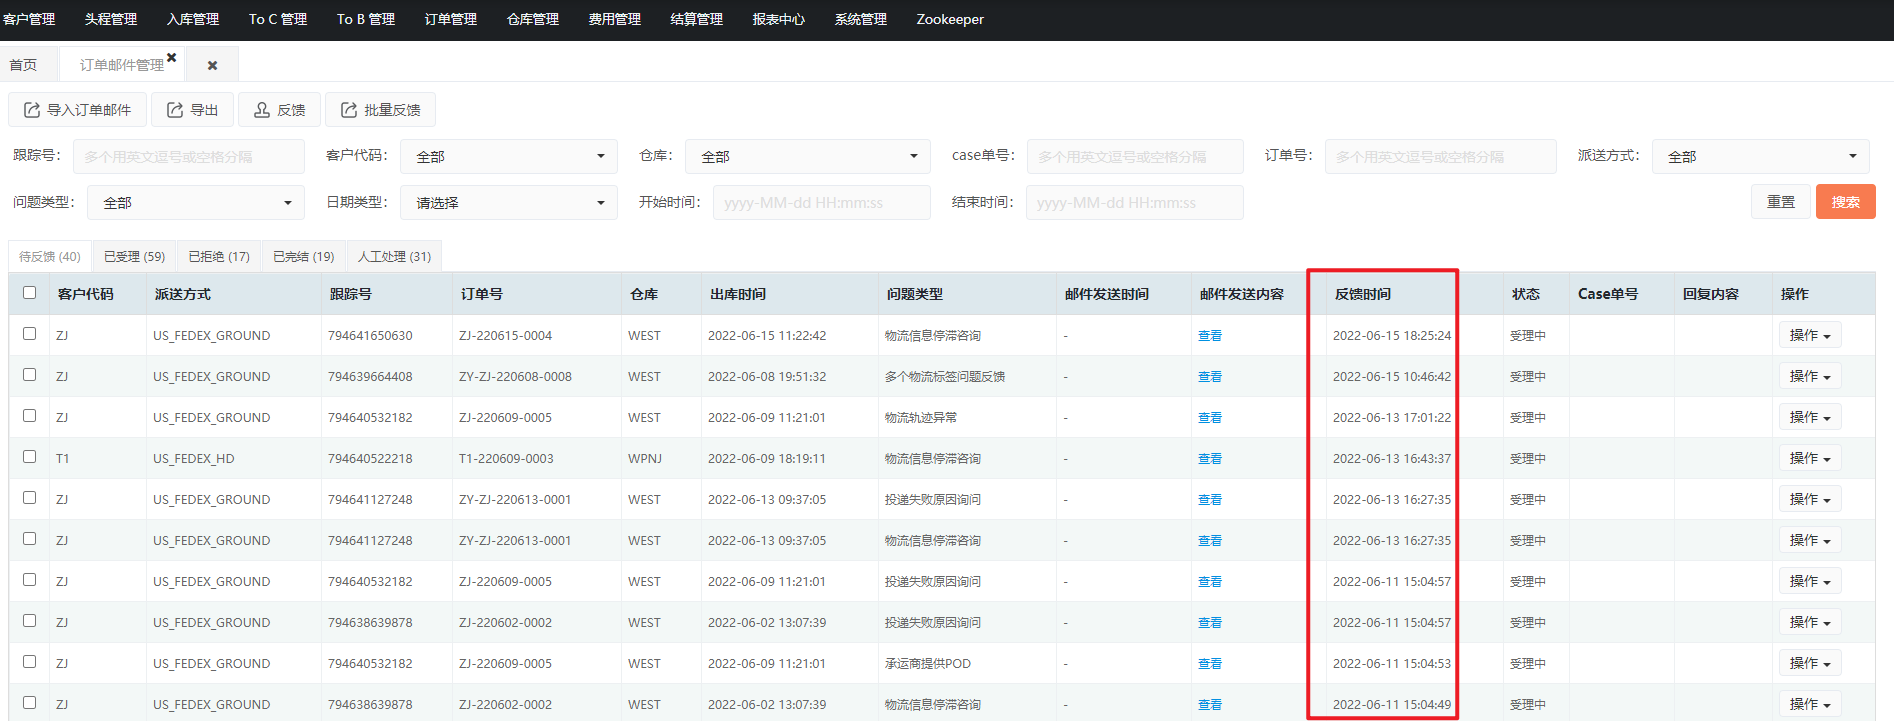Switch to the 已拒绝 (17) tab

tap(219, 257)
